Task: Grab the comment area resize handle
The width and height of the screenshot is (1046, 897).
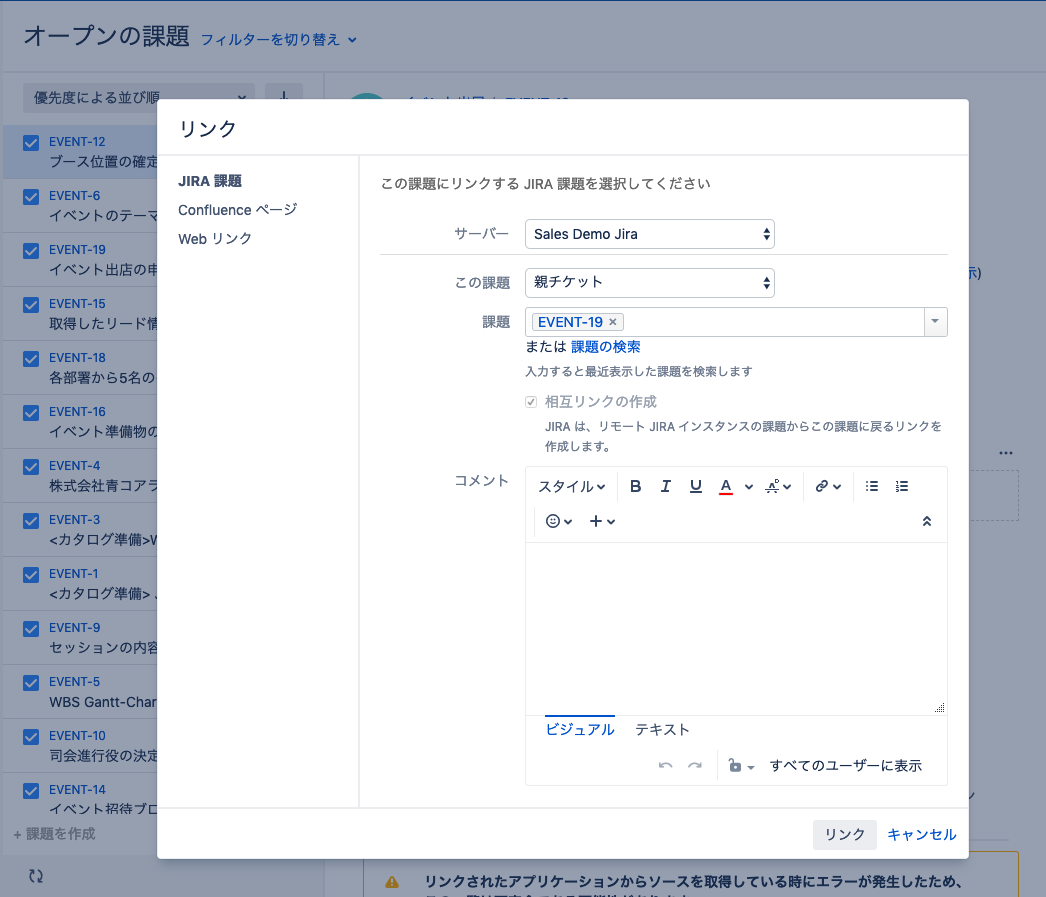Action: tap(939, 708)
